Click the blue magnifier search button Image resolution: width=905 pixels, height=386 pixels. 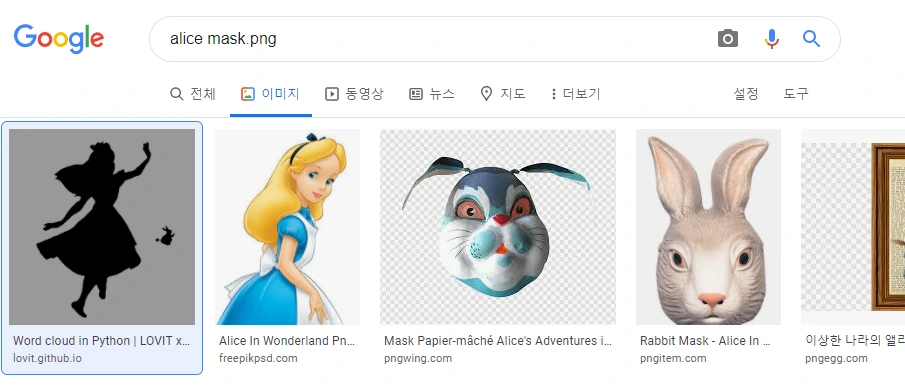pyautogui.click(x=811, y=39)
